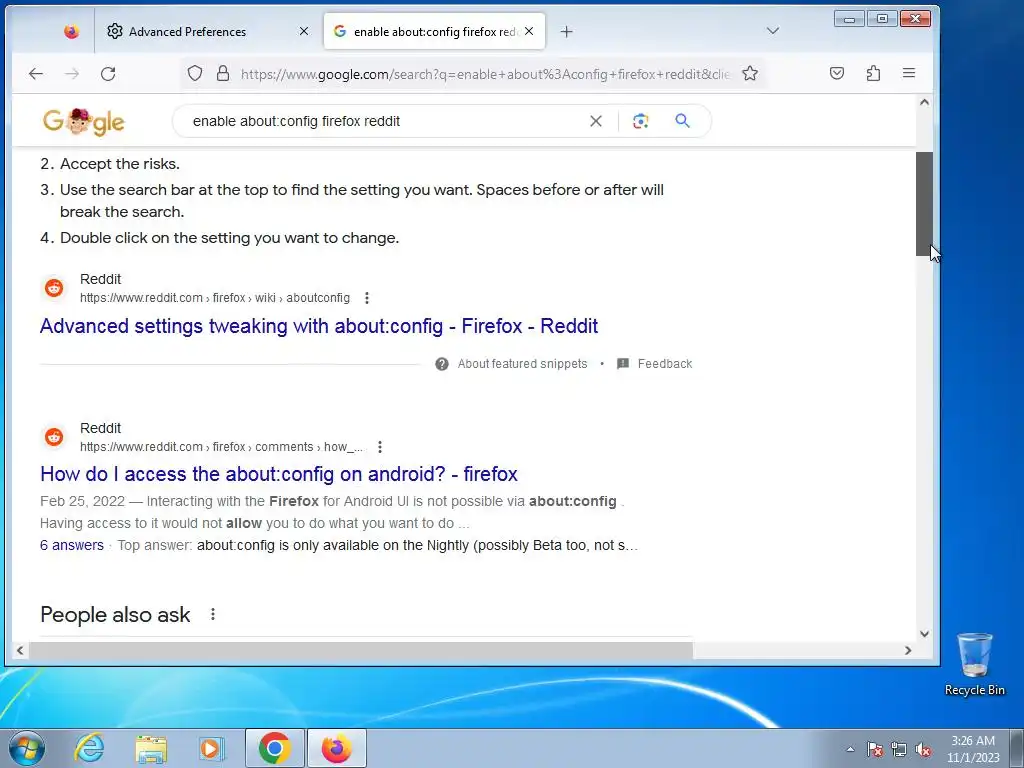Click the Reddit favicon of the comments result
The width and height of the screenshot is (1024, 768).
click(x=54, y=437)
